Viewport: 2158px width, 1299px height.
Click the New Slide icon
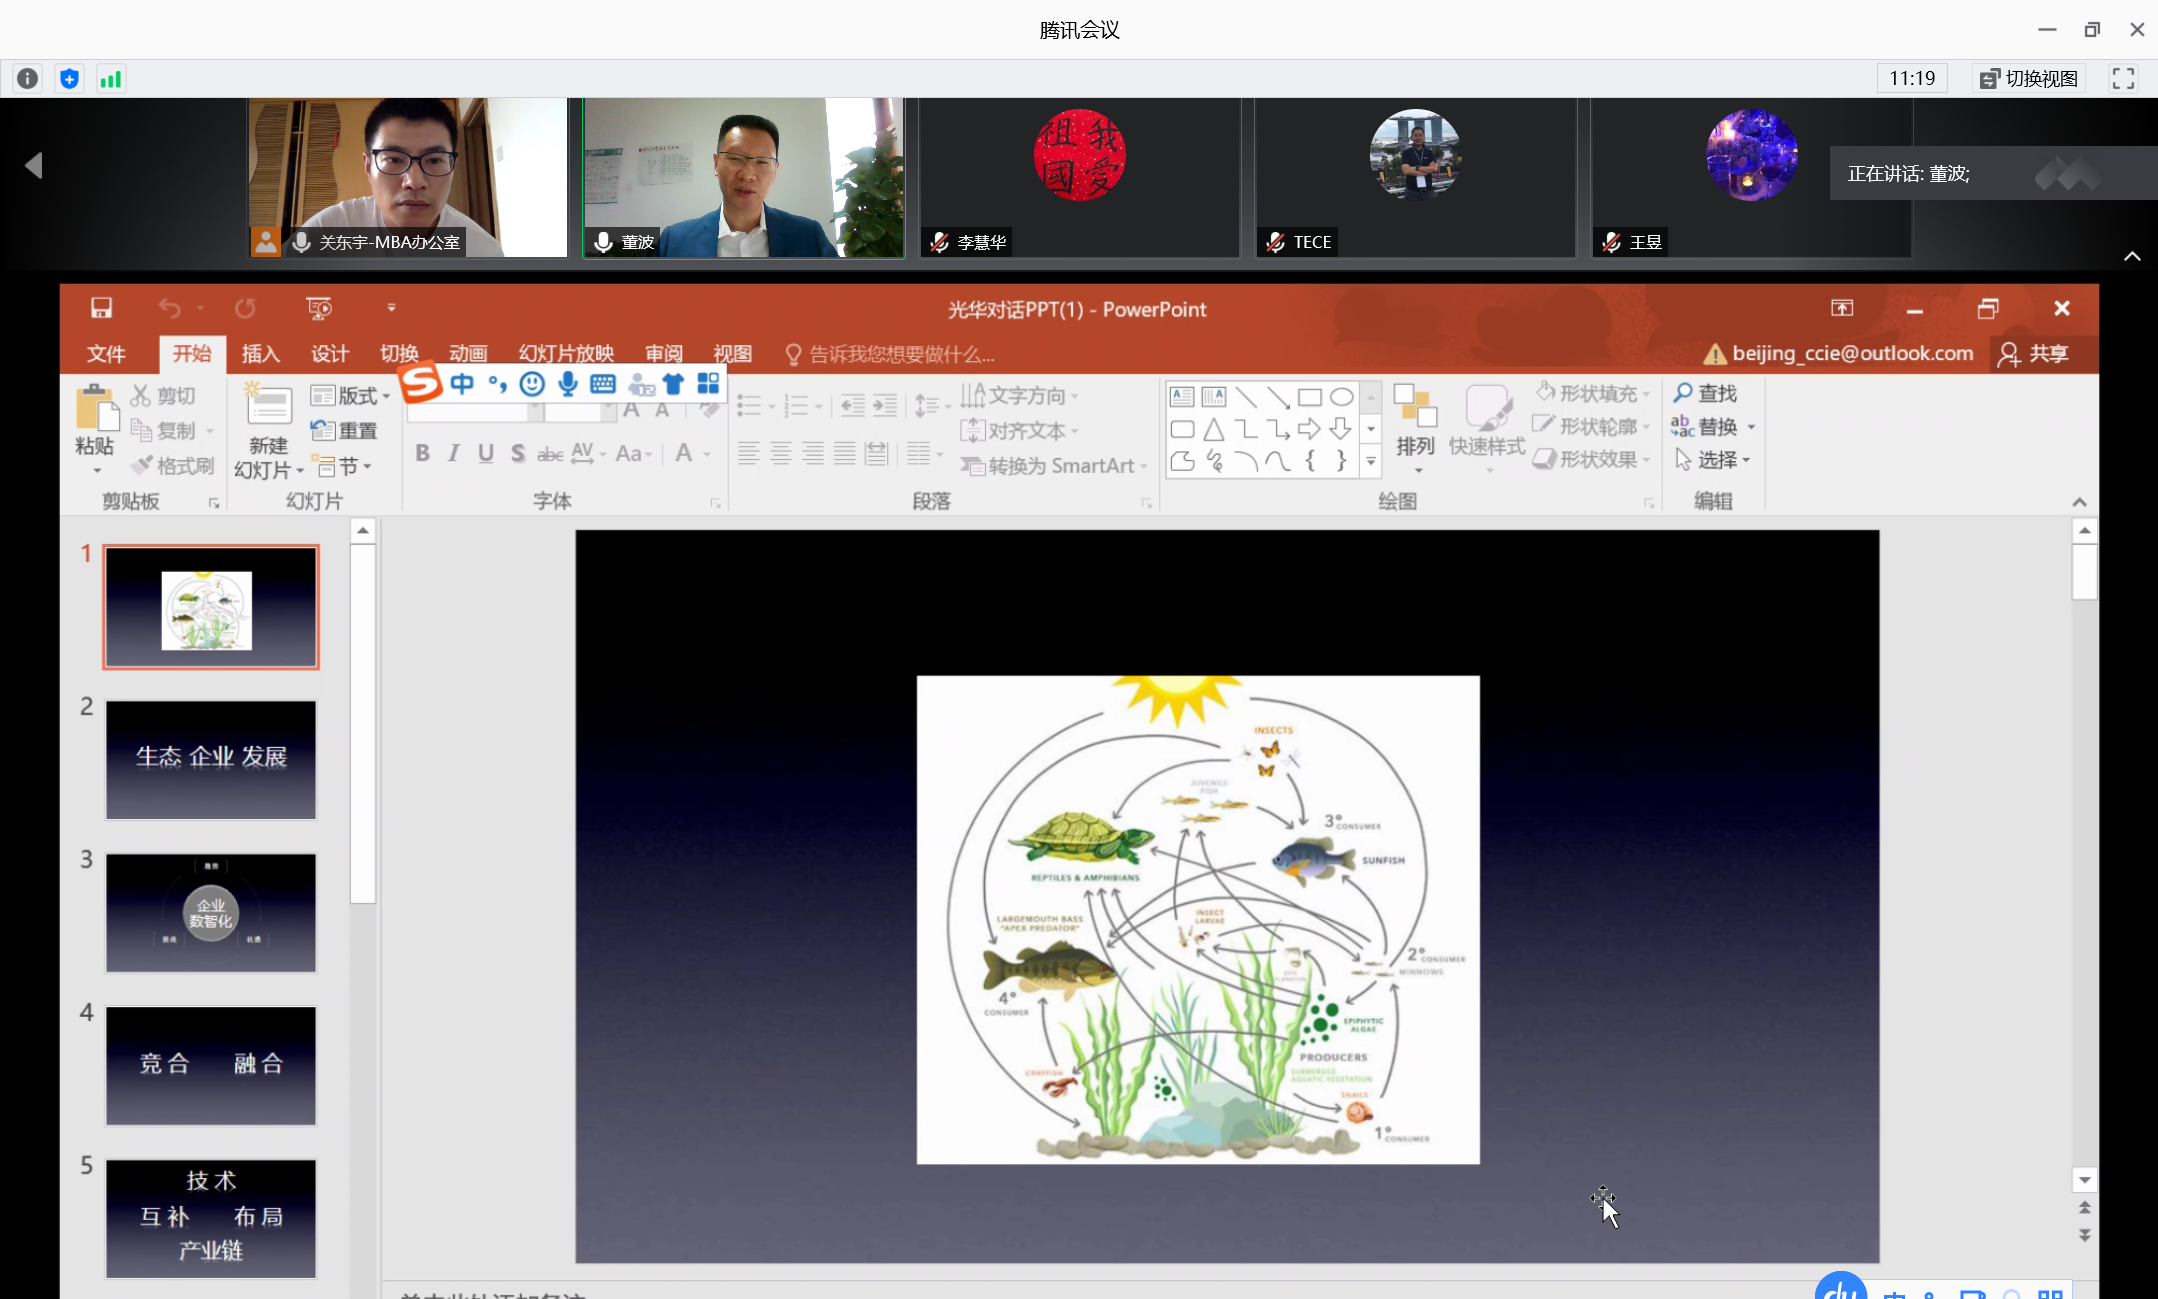(x=268, y=406)
